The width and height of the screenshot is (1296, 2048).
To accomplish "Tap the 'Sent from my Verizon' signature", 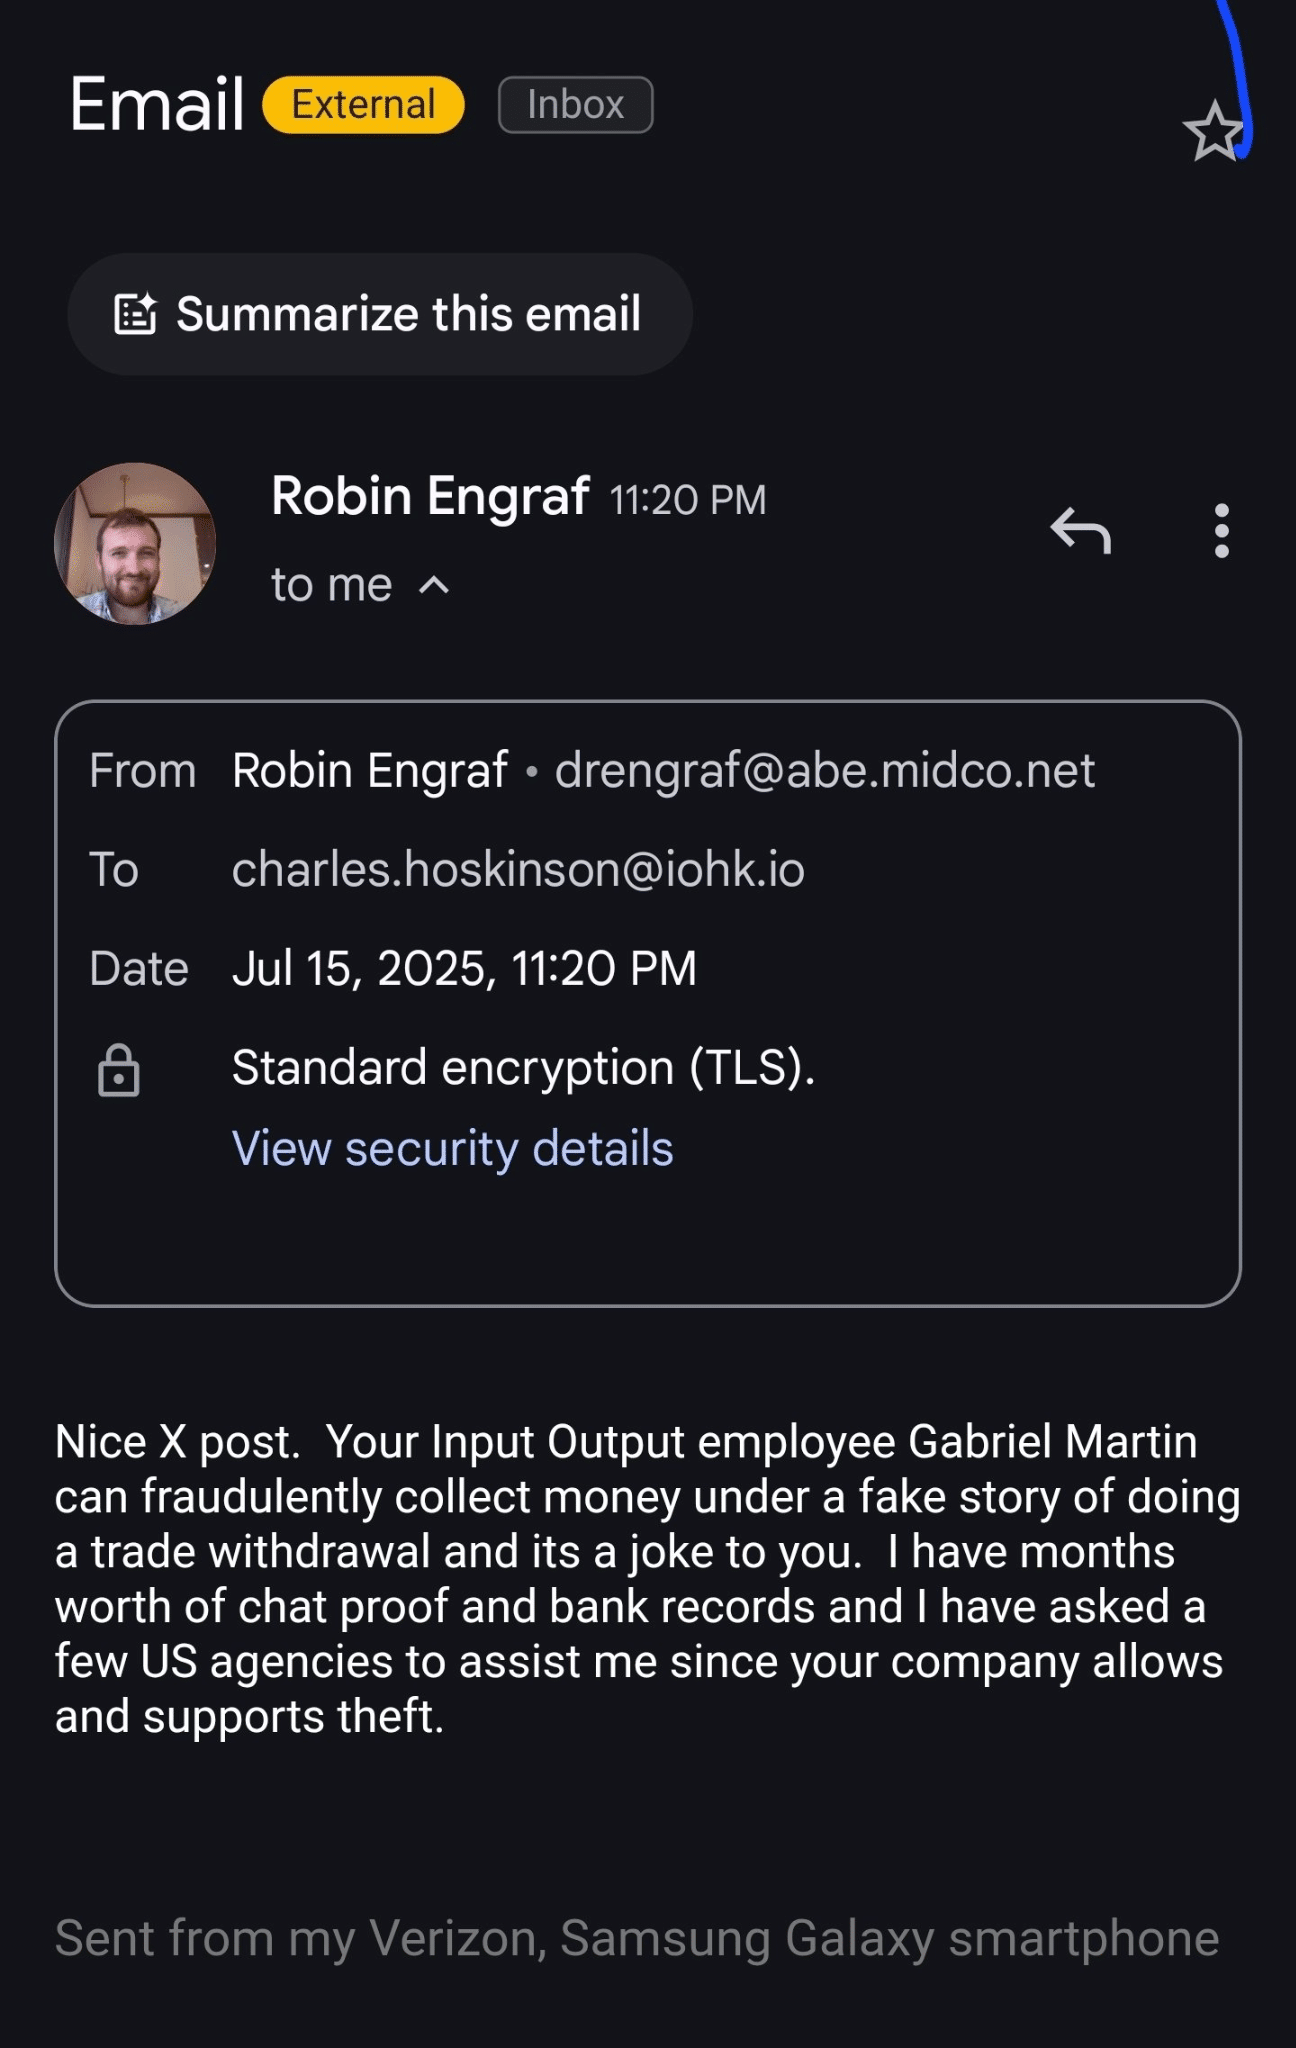I will (636, 1938).
